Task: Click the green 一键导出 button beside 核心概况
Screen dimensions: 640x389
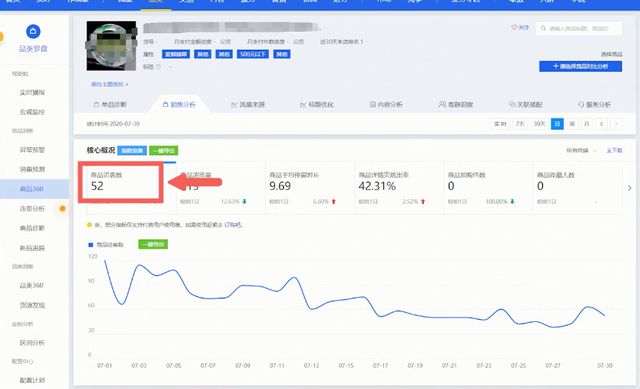Action: [164, 151]
